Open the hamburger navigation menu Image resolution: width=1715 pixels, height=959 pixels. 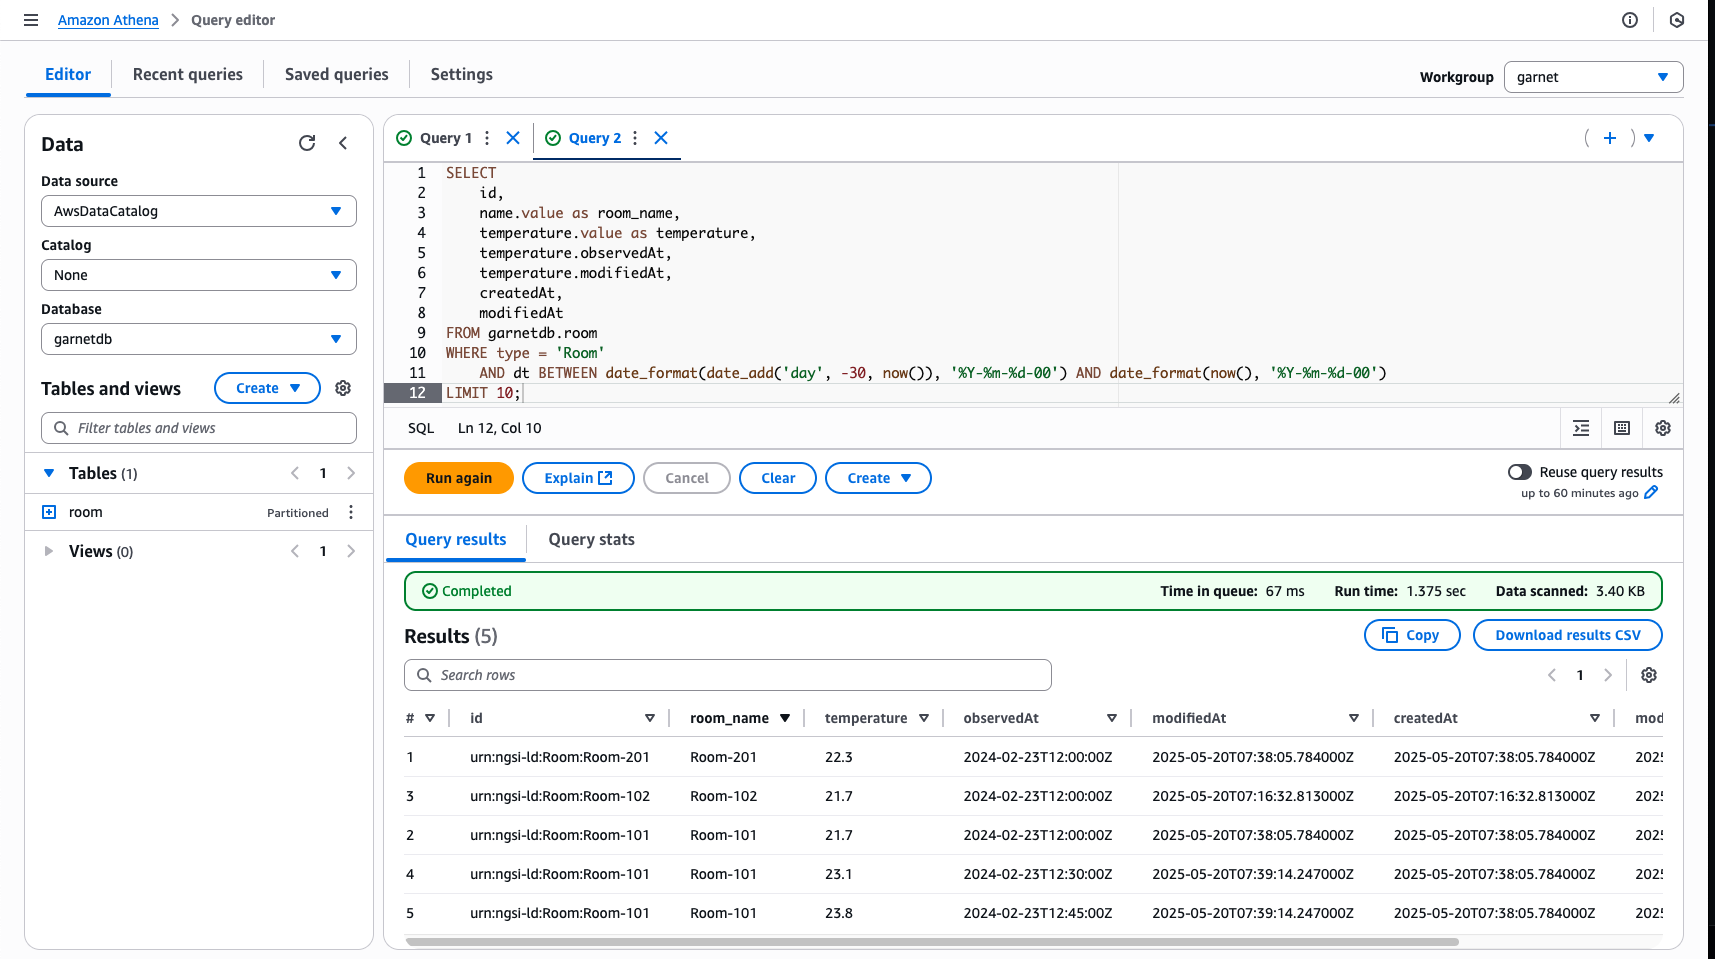[x=31, y=20]
